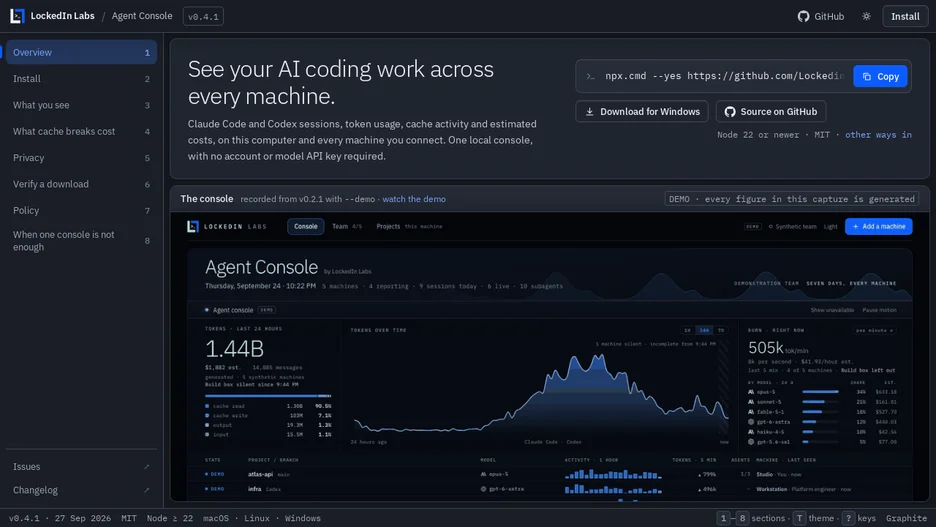Click the opus-5 model icon in by-model list

751,392
